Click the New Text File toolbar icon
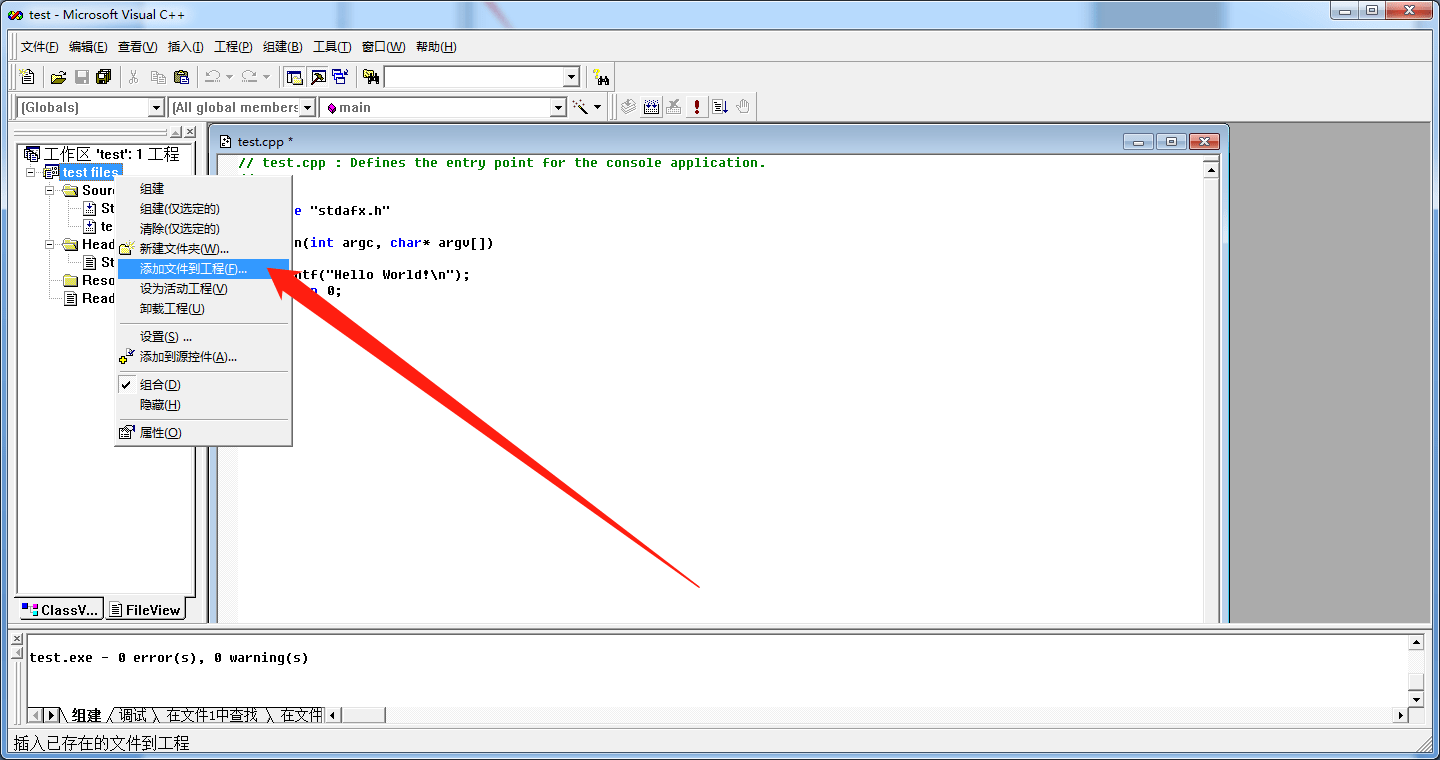Image resolution: width=1440 pixels, height=760 pixels. [27, 77]
